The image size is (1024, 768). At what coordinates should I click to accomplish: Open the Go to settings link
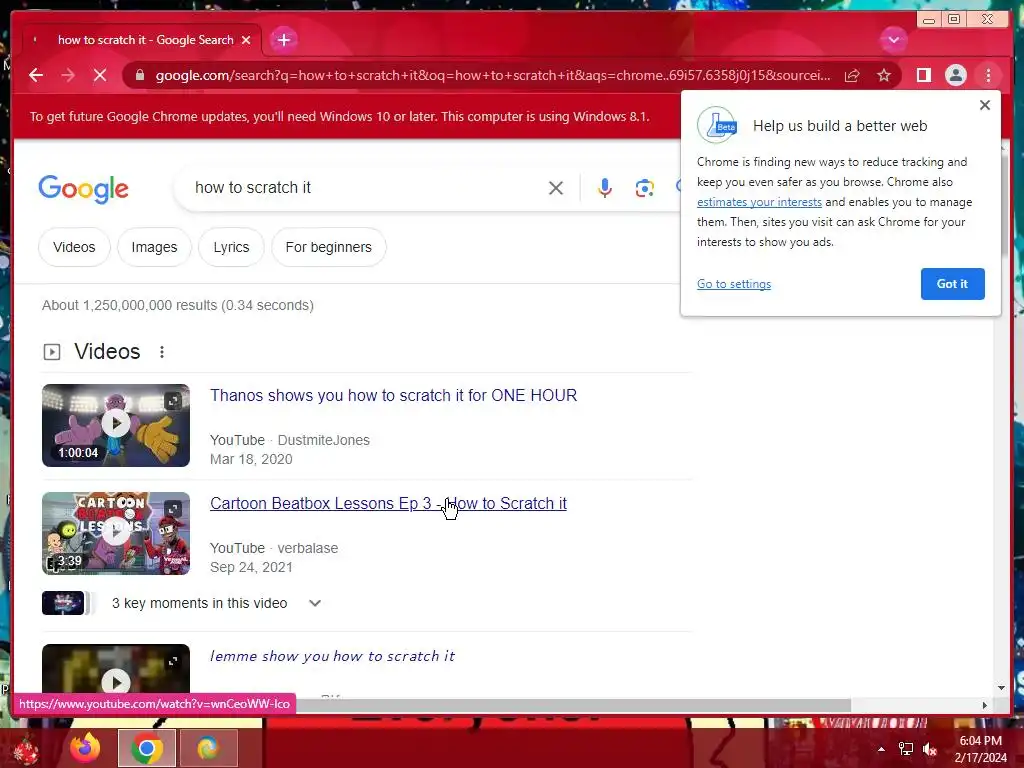click(x=734, y=284)
